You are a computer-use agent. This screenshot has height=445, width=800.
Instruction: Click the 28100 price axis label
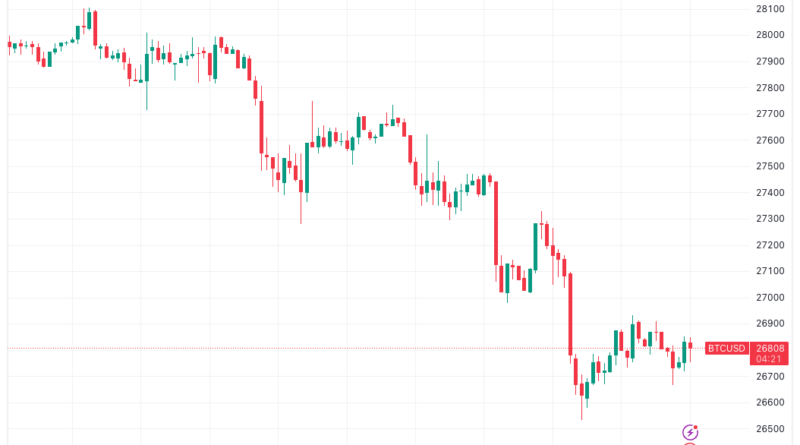tap(772, 9)
